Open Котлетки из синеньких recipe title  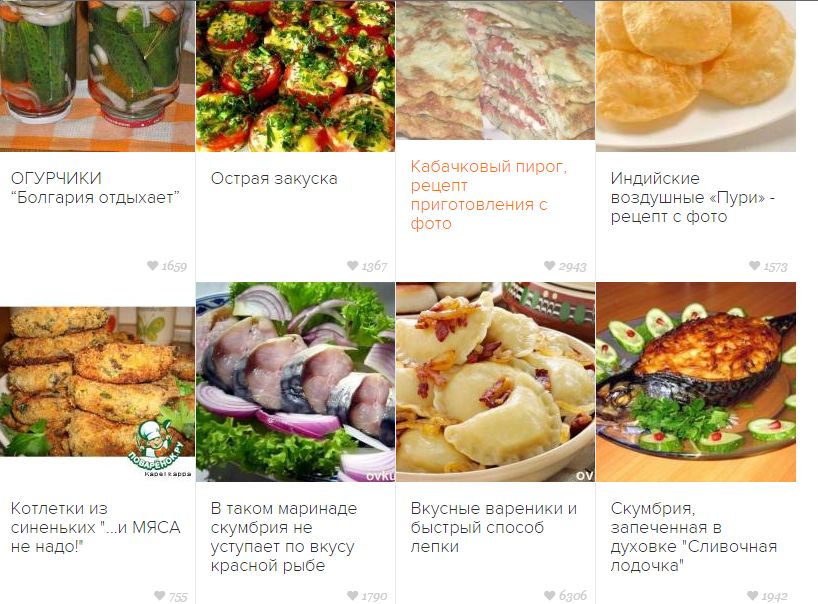coord(95,527)
